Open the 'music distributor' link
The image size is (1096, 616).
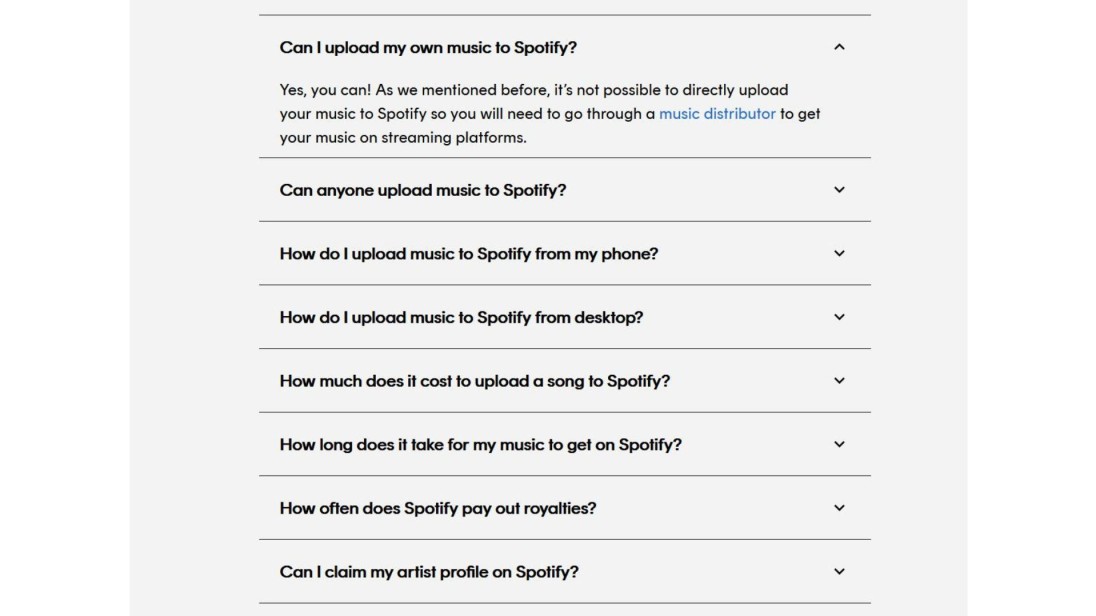tap(717, 114)
